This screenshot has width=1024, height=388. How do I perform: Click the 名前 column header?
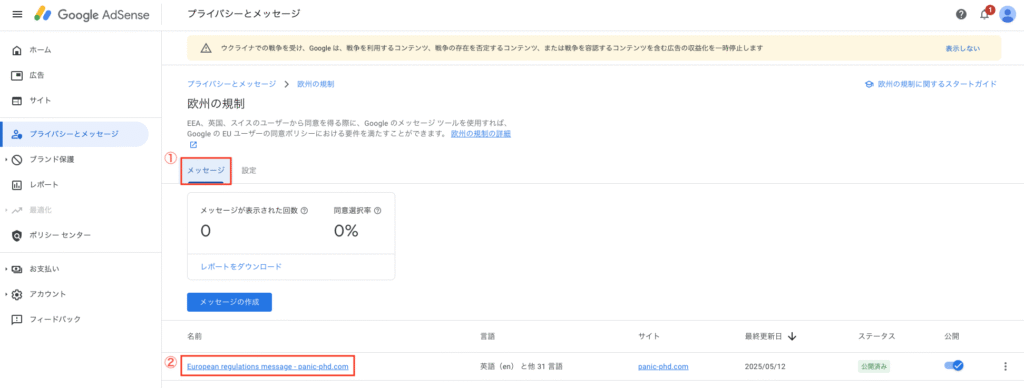click(x=195, y=336)
